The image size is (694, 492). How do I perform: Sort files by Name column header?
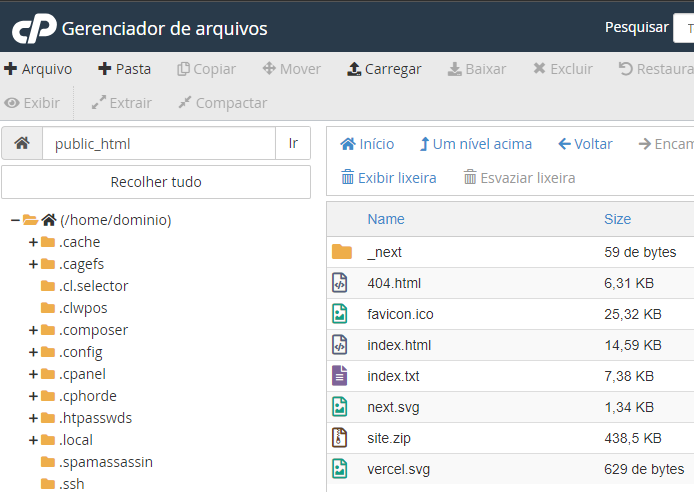coord(386,219)
